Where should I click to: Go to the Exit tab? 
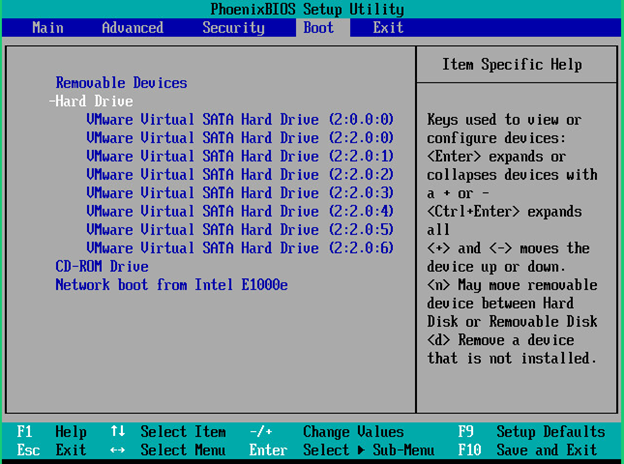click(x=388, y=28)
